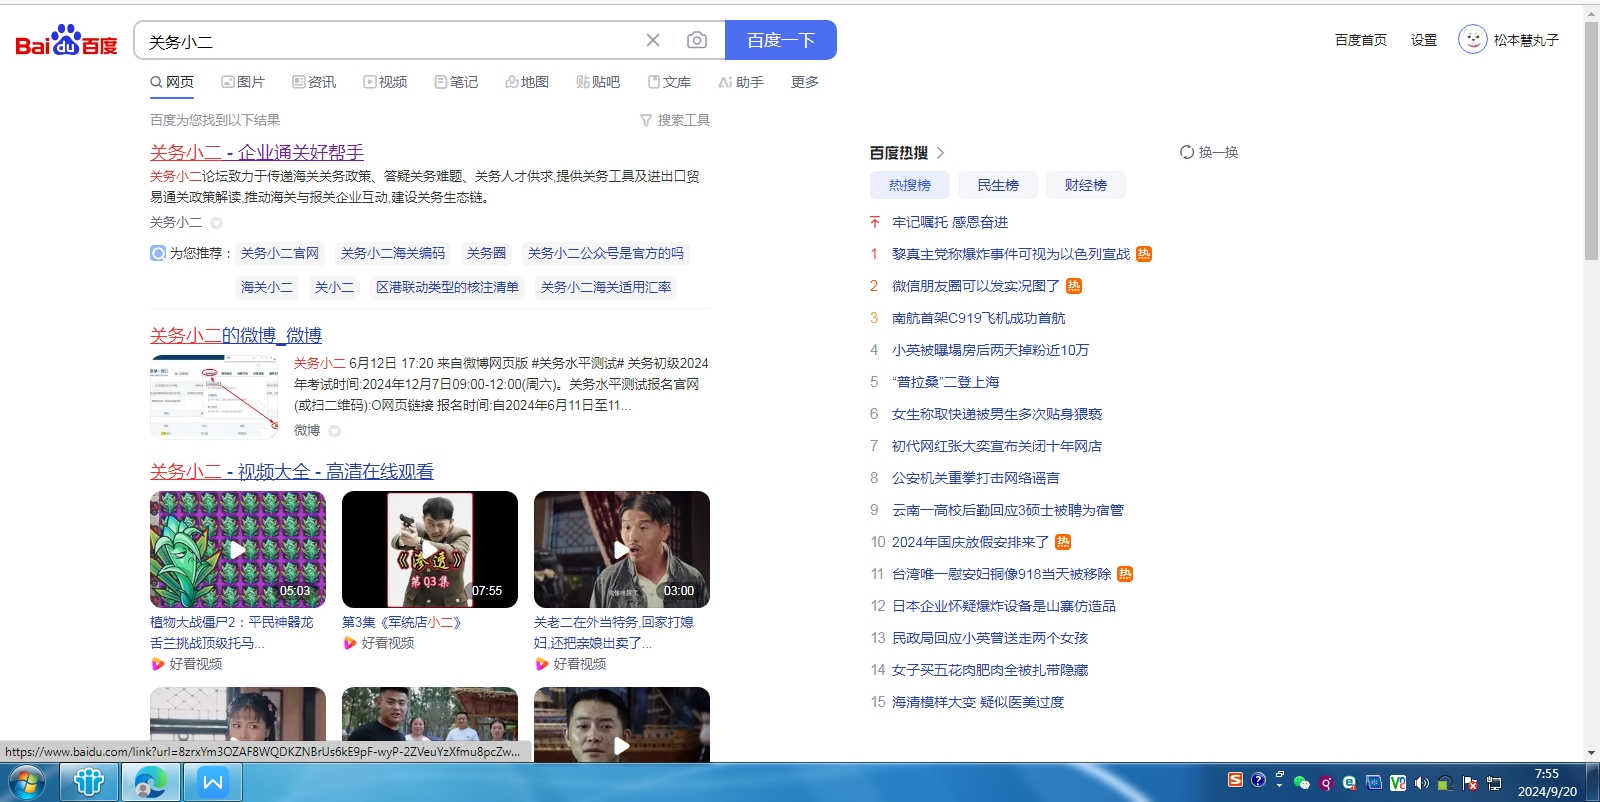The image size is (1600, 802).
Task: Play the 植物大战僵尸2 video thumbnail
Action: point(238,549)
